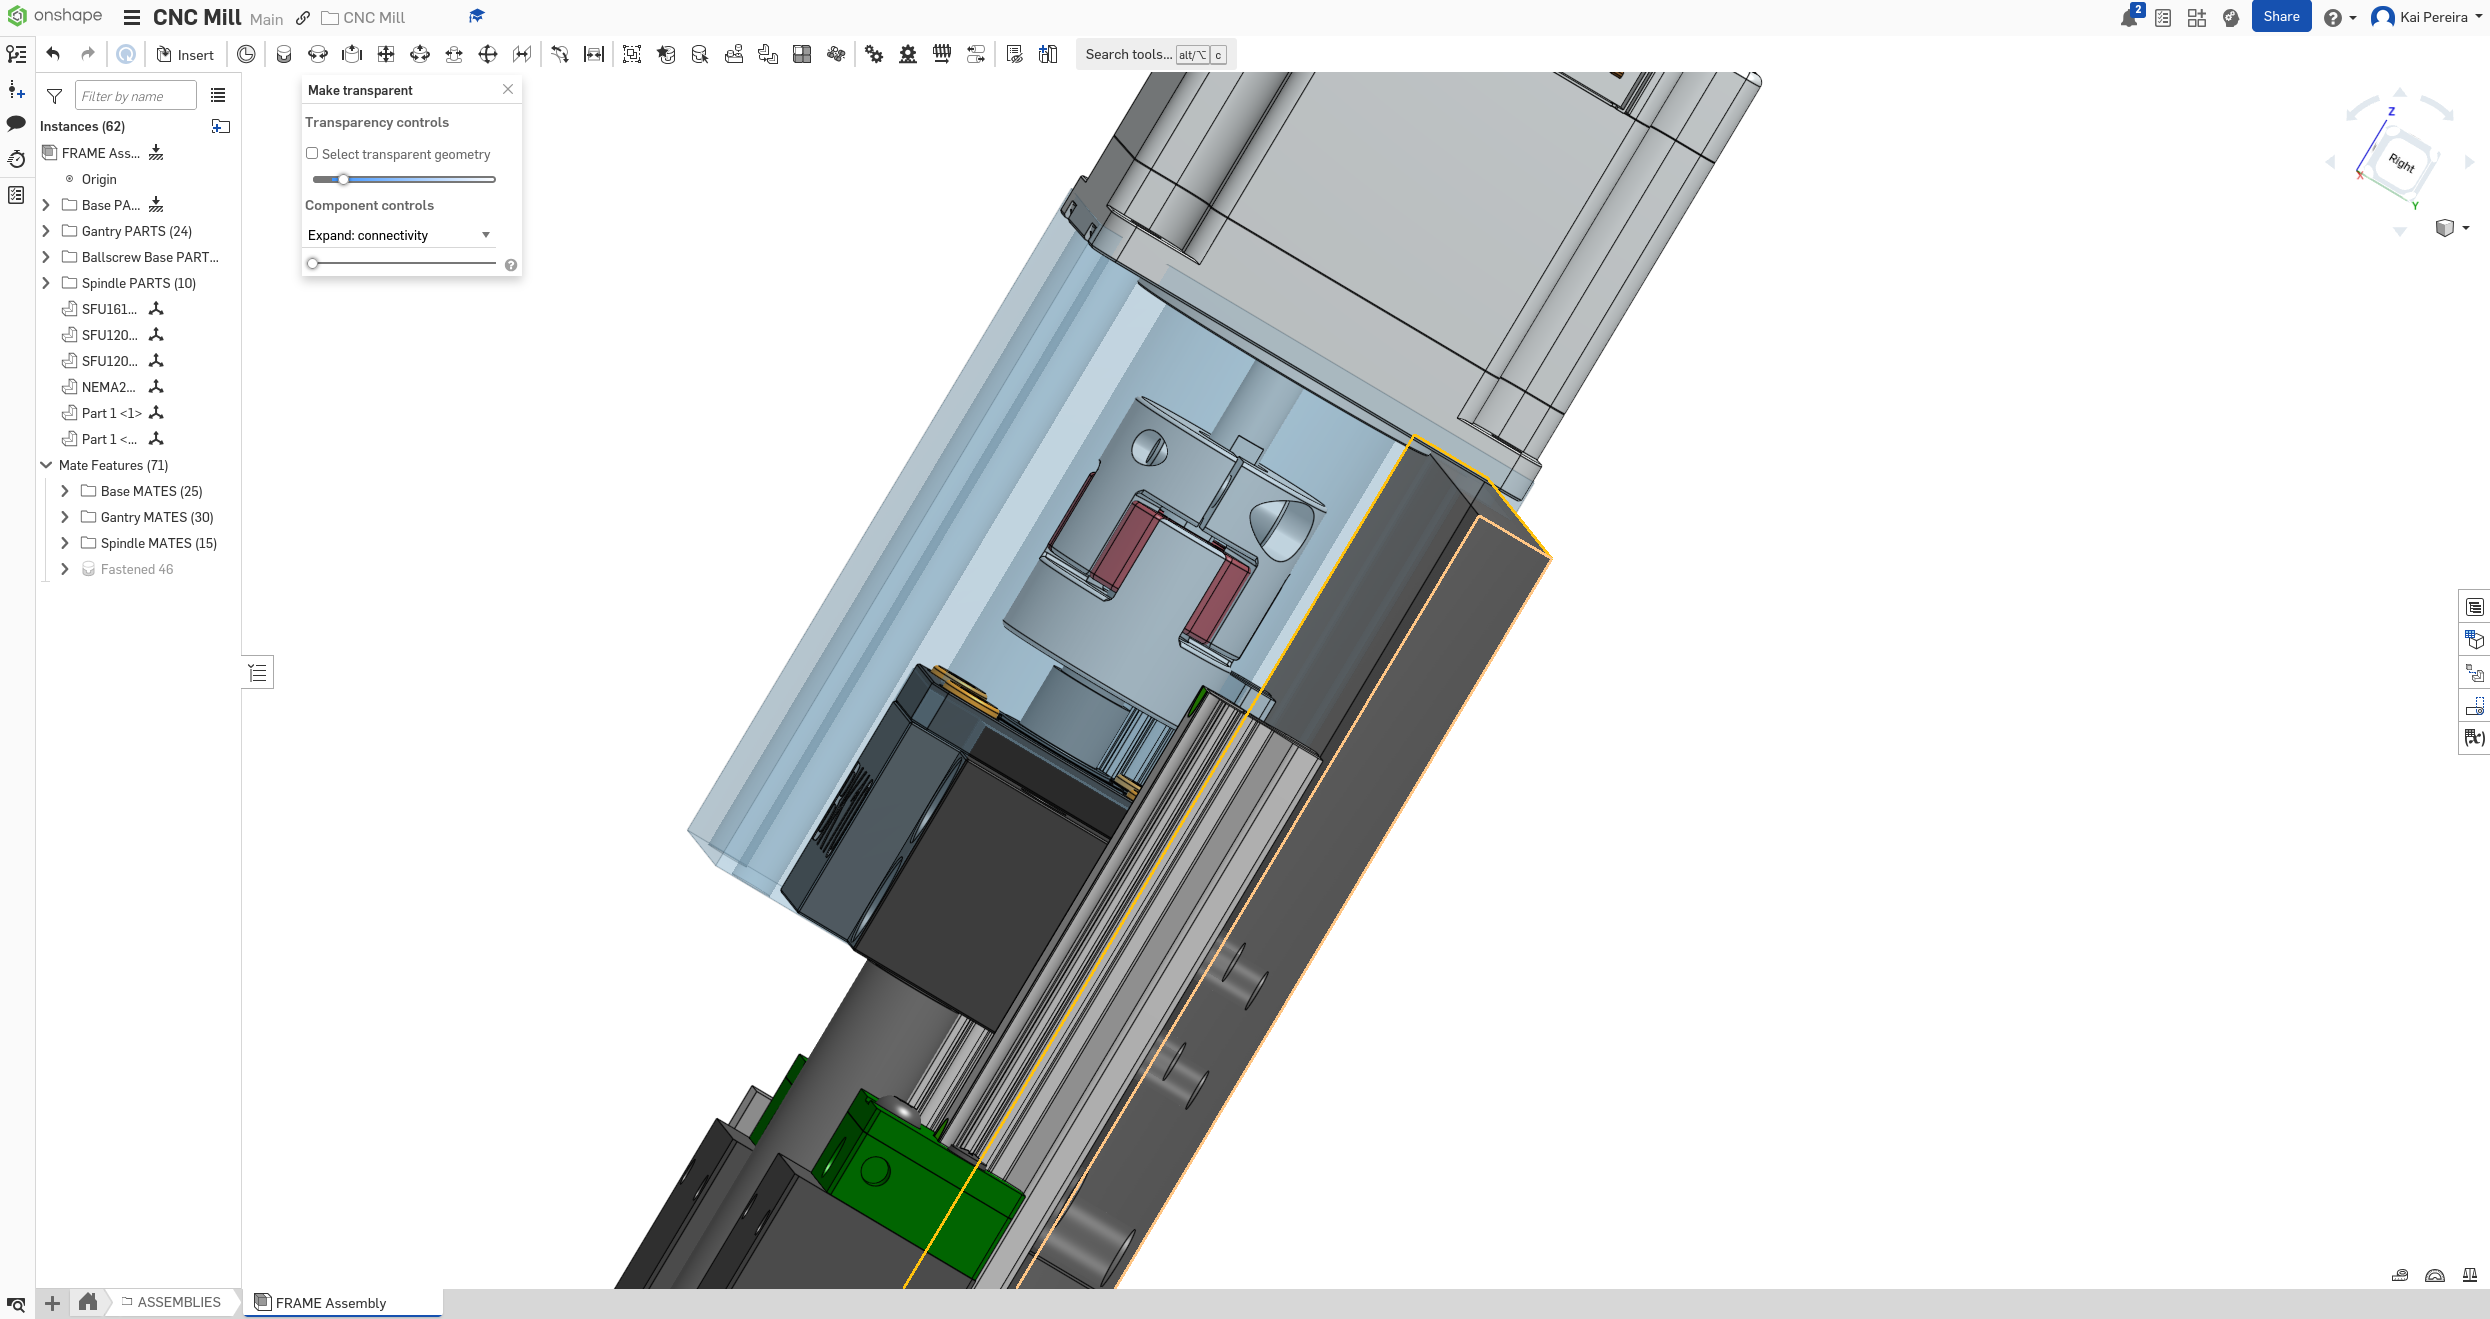Click the Named views cube icon
Image resolution: width=2490 pixels, height=1319 pixels.
click(2446, 227)
